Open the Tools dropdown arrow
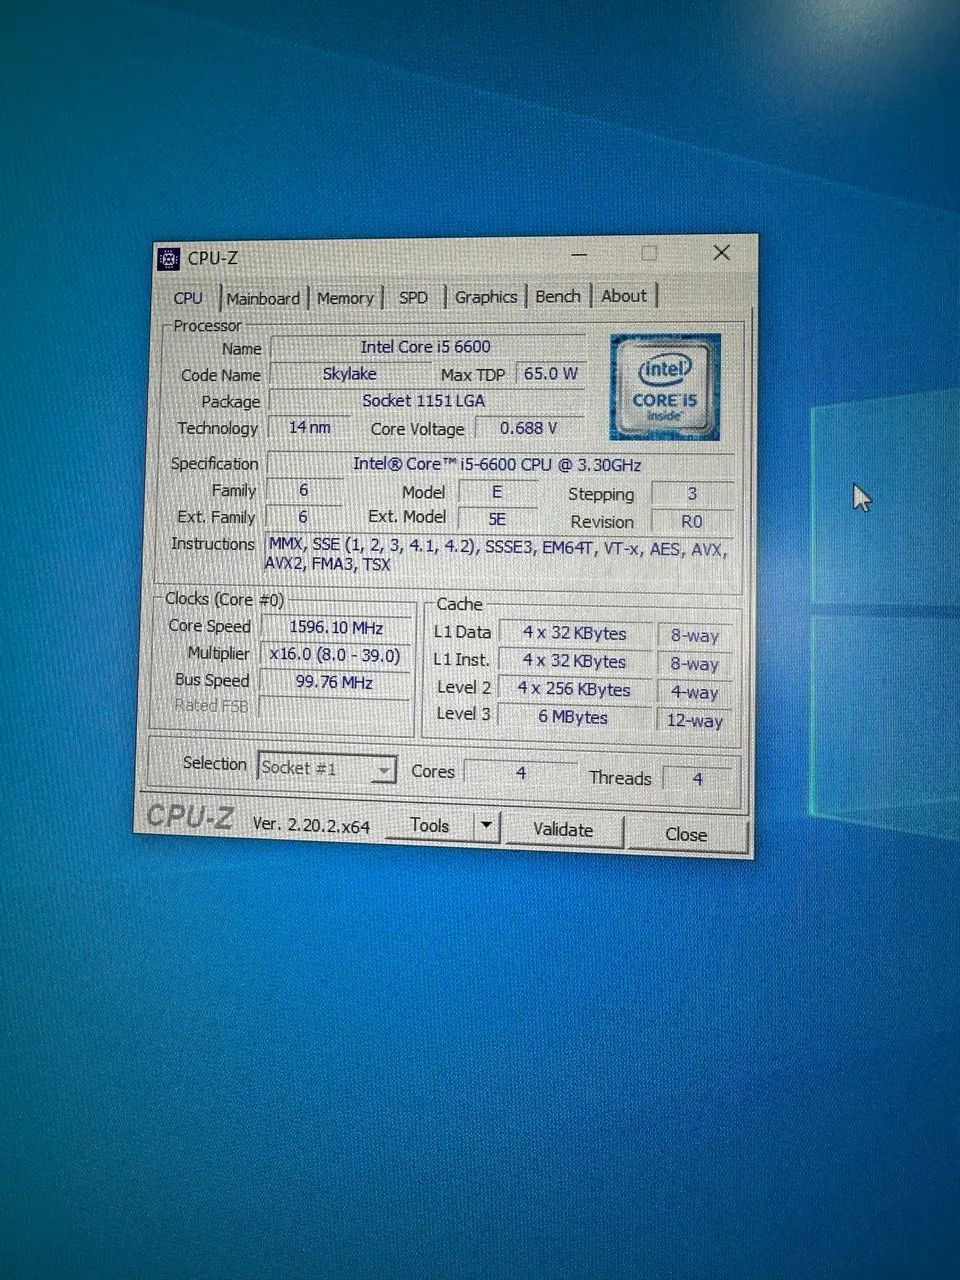 [x=486, y=827]
